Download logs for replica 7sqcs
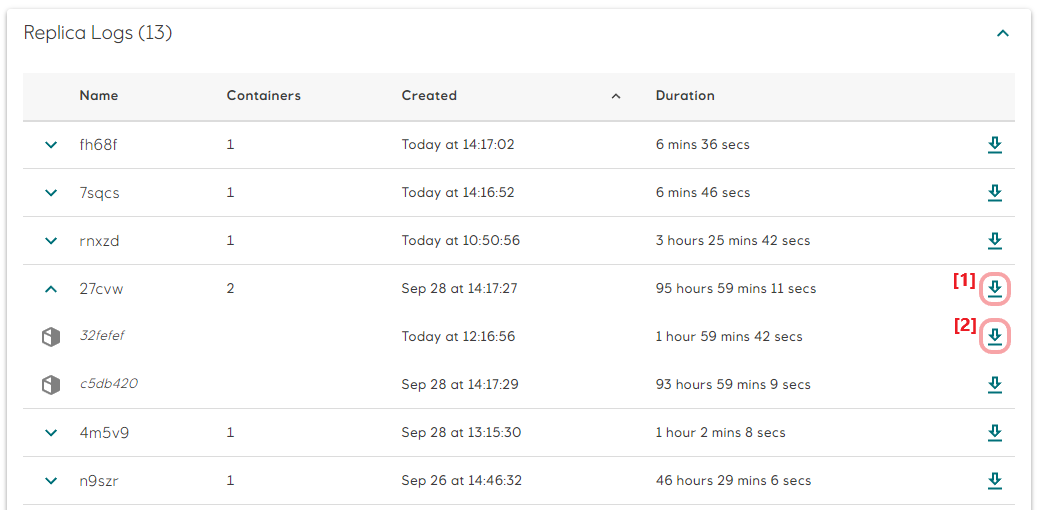This screenshot has width=1038, height=510. (994, 193)
